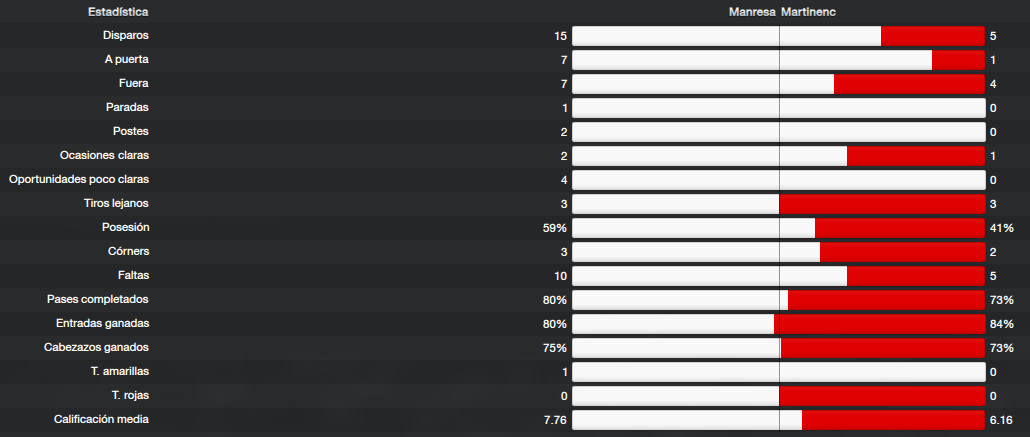Screen dimensions: 1030x437
Task: Click Oportunidades poco claras row label
Action: (79, 179)
